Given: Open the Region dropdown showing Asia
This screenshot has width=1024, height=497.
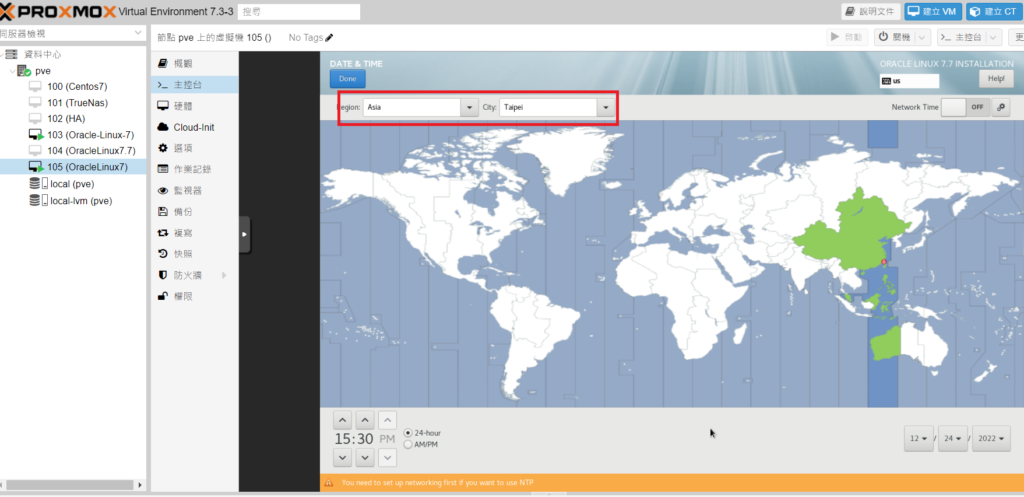Looking at the screenshot, I should click(x=421, y=107).
